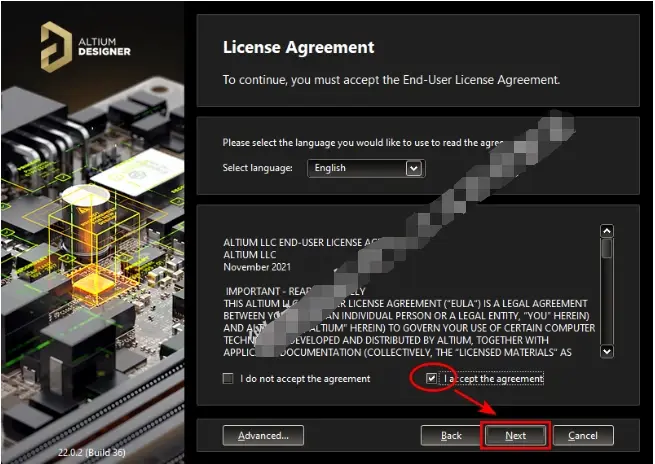Click the empty scrollbar track below the thumb
The image size is (655, 464).
[607, 302]
